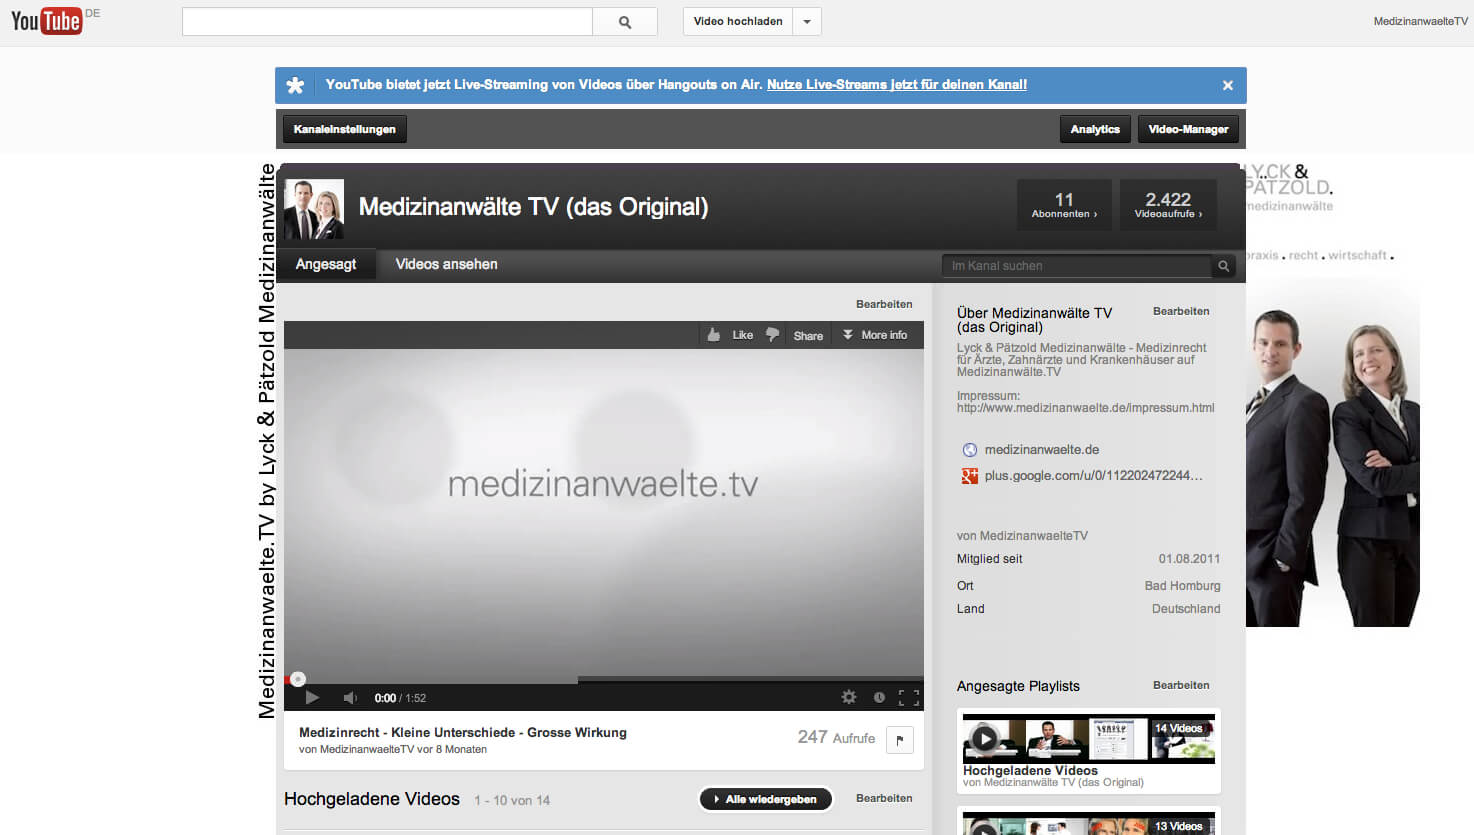Select the Angesagt tab

tap(326, 264)
